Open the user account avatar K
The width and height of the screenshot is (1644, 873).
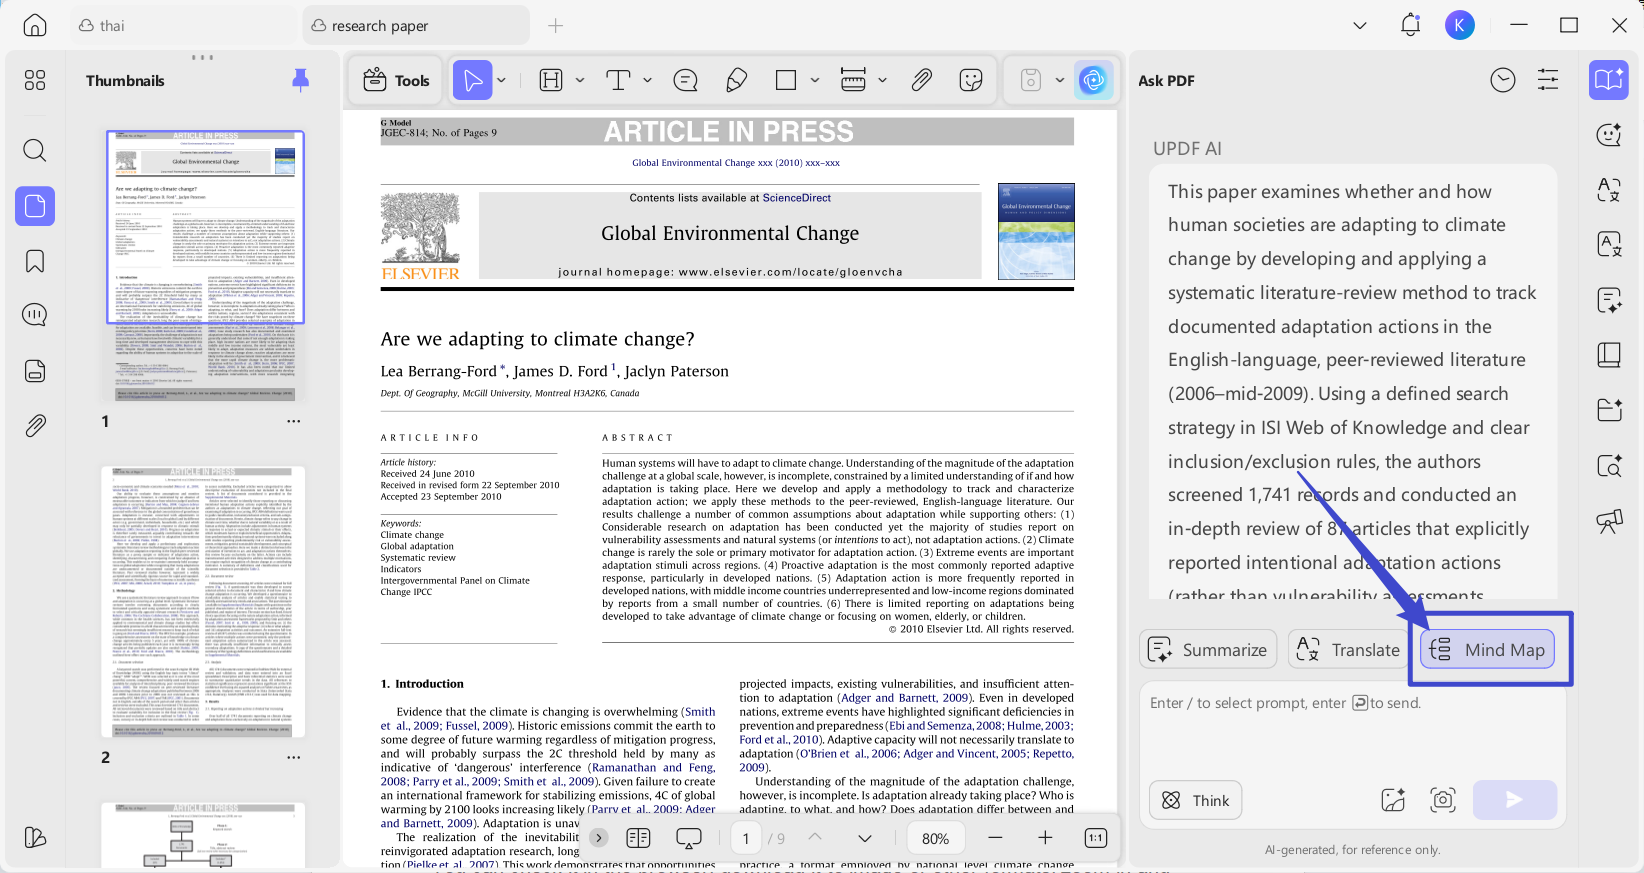click(1460, 25)
